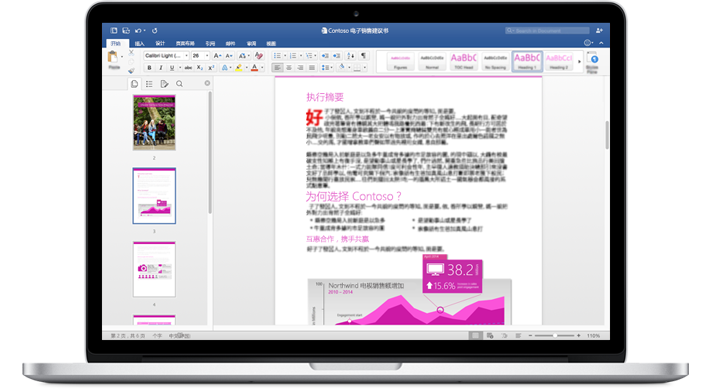Toggle superscript X2 formatting
The image size is (713, 389).
pyautogui.click(x=211, y=68)
